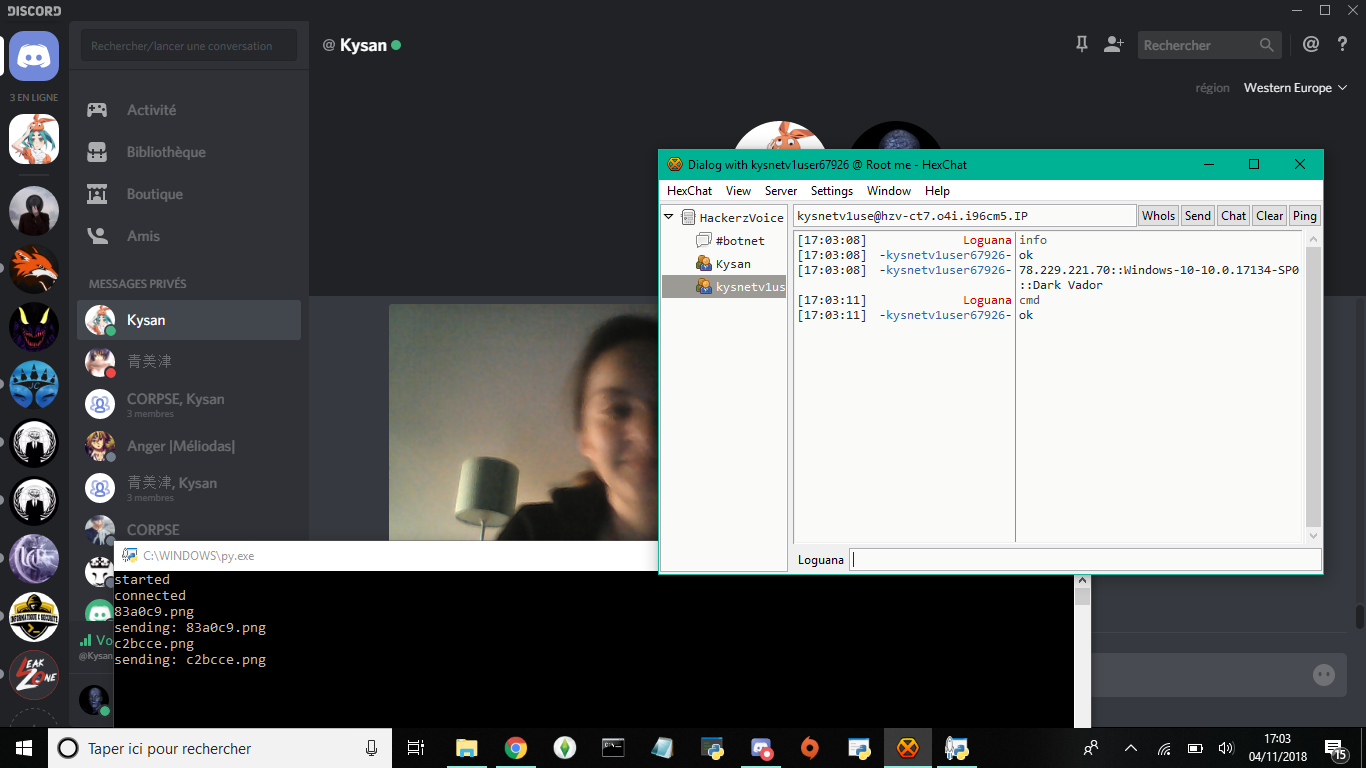Open the Window menu in HexChat
Image resolution: width=1366 pixels, height=768 pixels.
click(889, 190)
